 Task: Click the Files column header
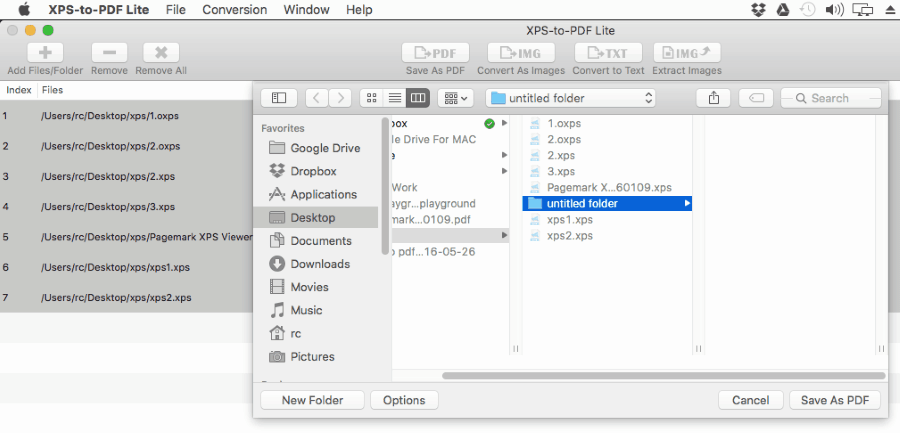pyautogui.click(x=52, y=90)
